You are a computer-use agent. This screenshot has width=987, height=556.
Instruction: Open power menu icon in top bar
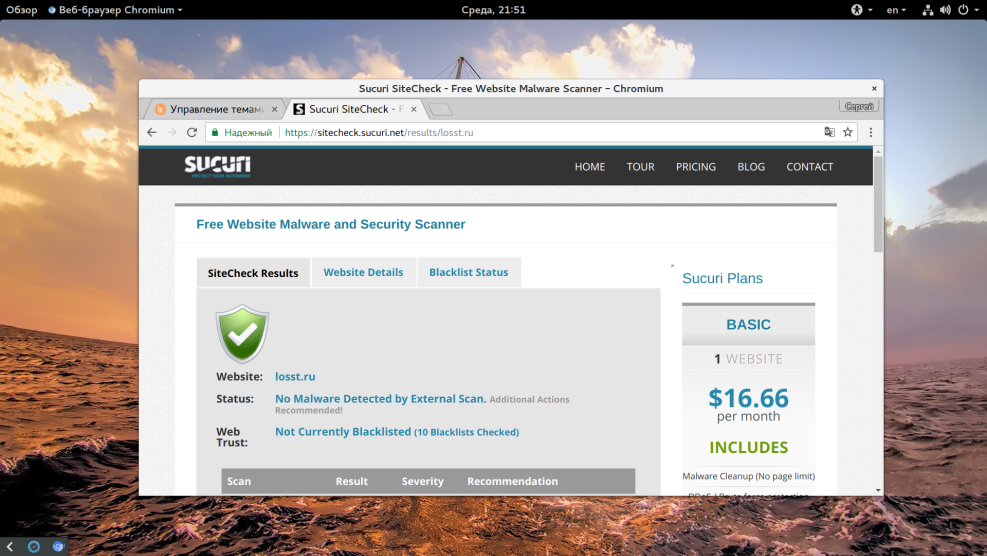964,9
